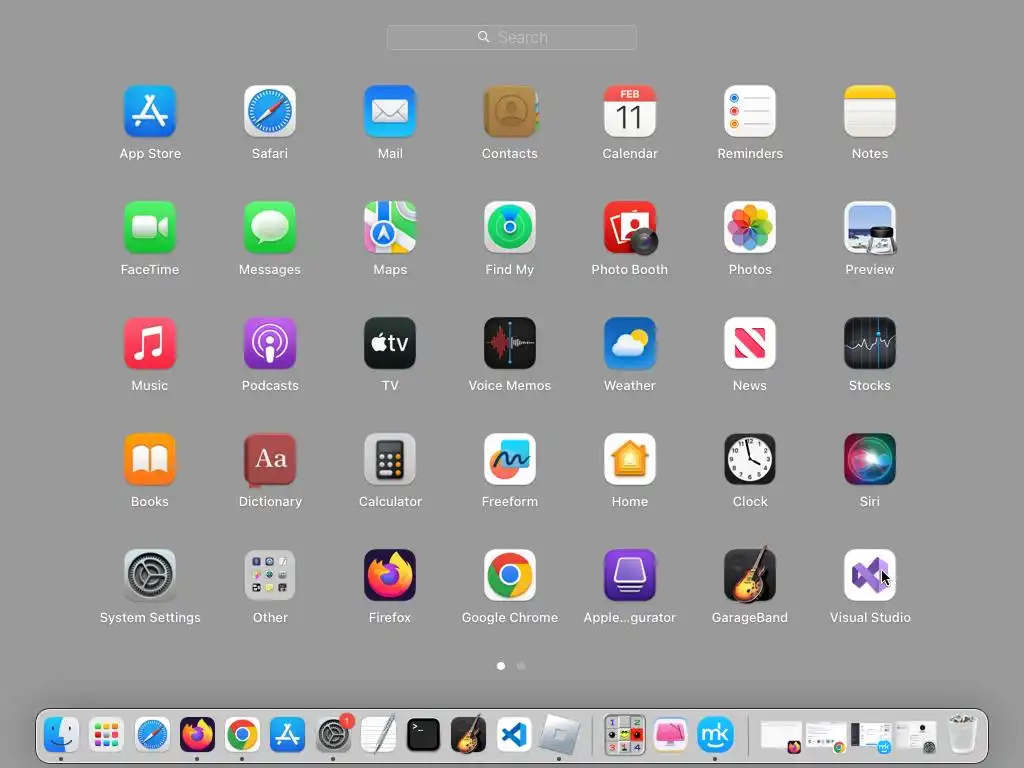This screenshot has height=768, width=1024.
Task: Open the blue mk app in Dock
Action: coord(715,735)
